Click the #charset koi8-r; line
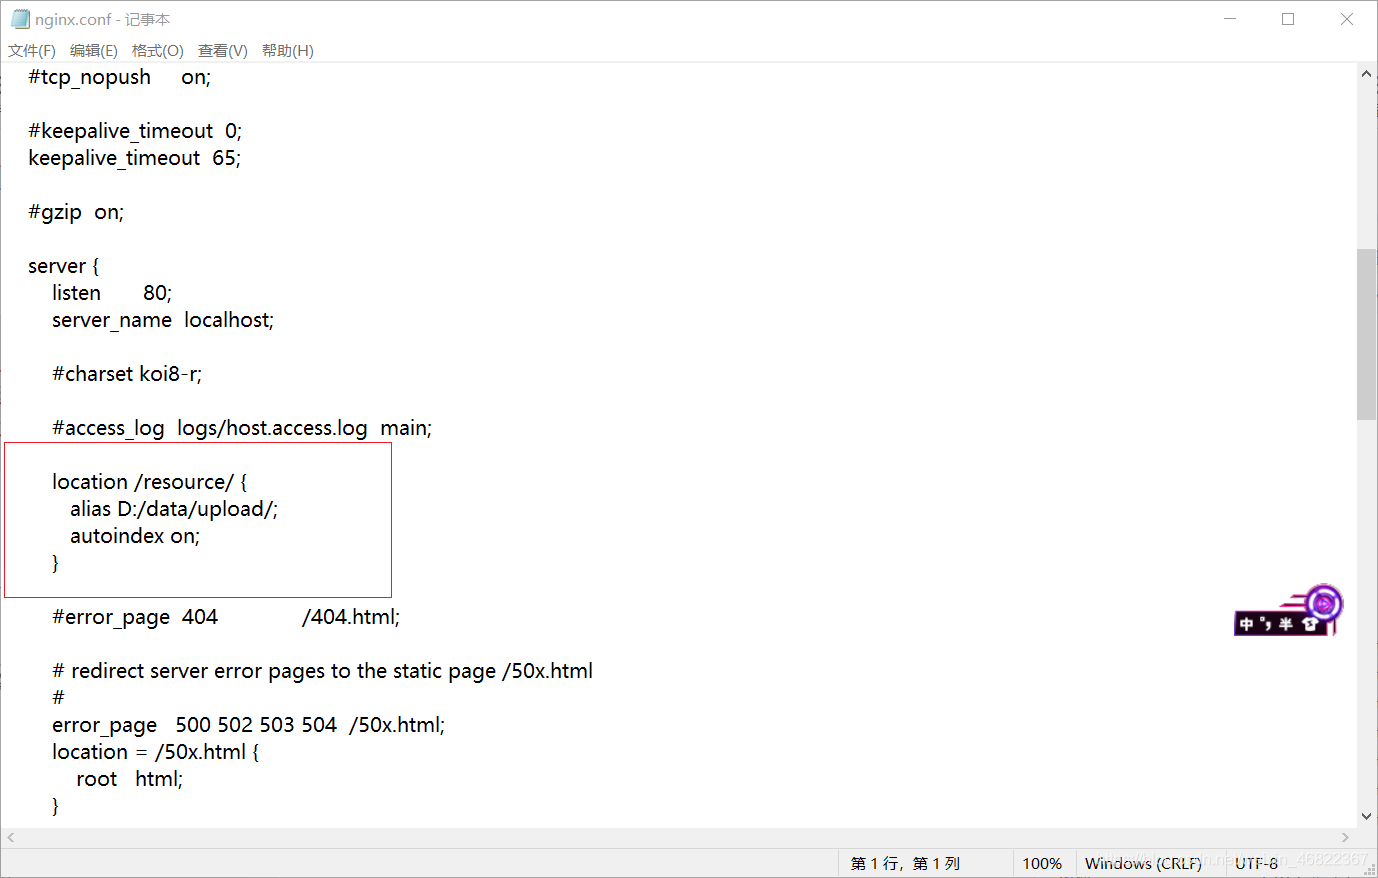This screenshot has width=1378, height=878. [127, 375]
